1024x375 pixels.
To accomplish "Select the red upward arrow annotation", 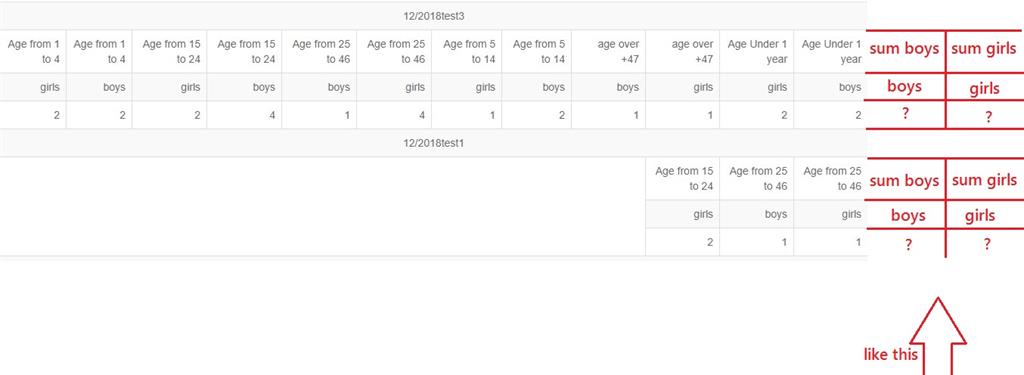I will click(938, 336).
